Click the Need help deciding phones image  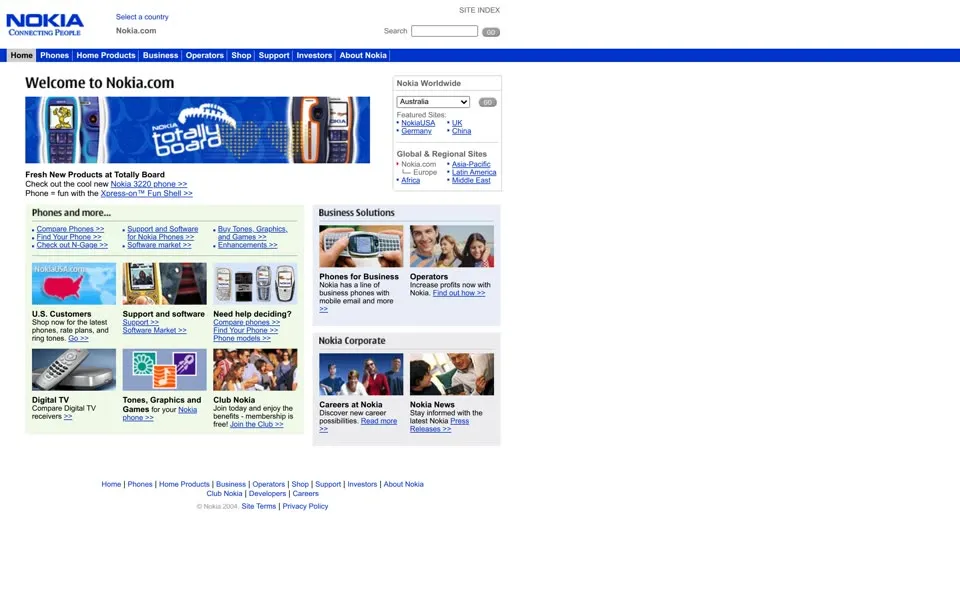(x=255, y=284)
